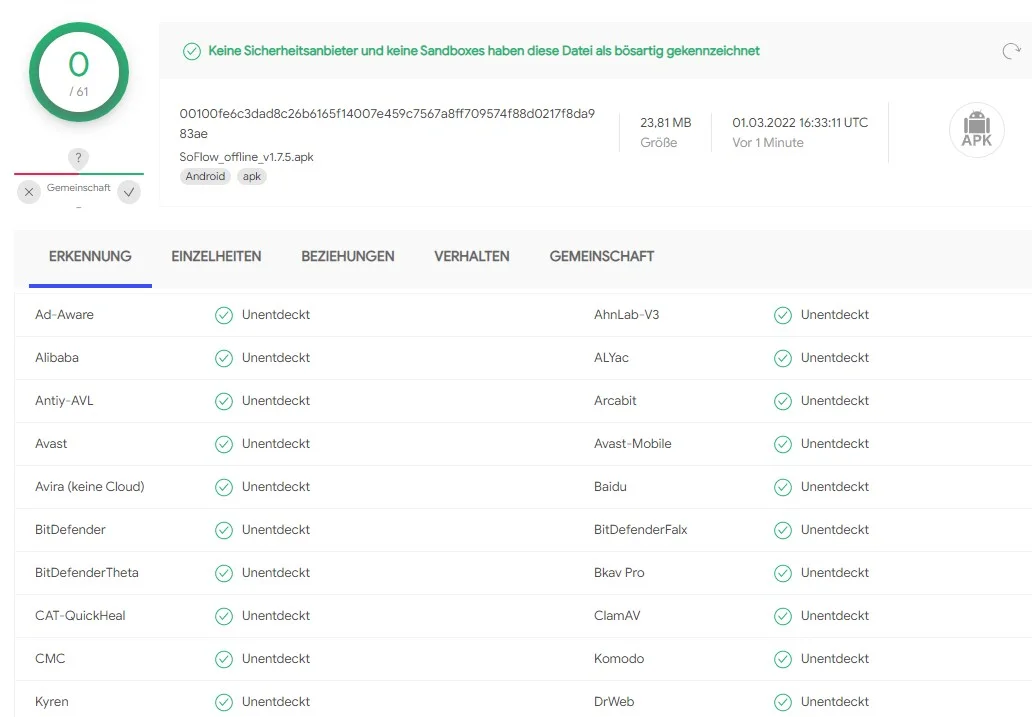Click the check icon in Avast row
1032x717 pixels.
(224, 444)
